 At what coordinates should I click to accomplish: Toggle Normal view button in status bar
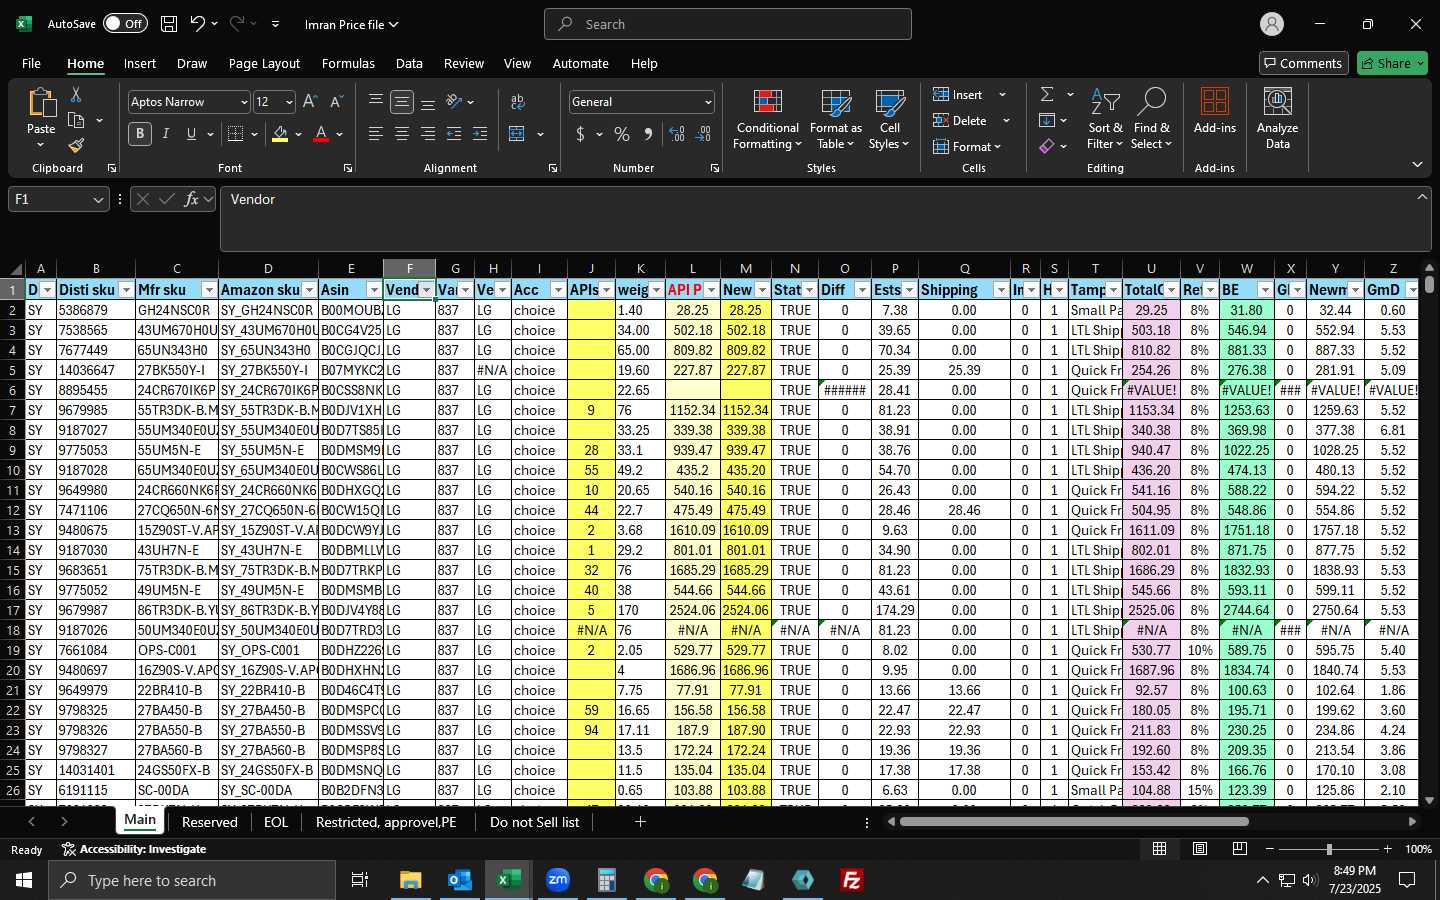pos(1160,849)
